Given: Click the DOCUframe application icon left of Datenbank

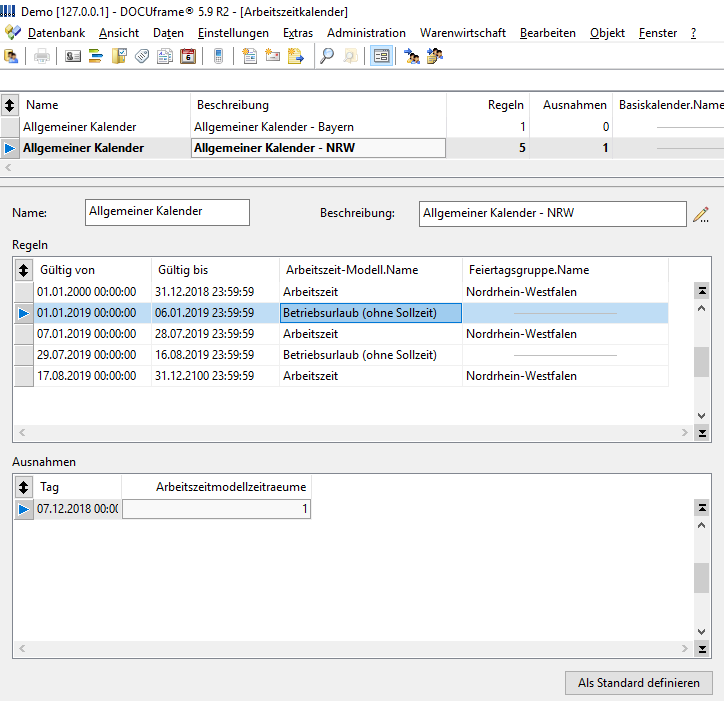Looking at the screenshot, I should coord(13,32).
